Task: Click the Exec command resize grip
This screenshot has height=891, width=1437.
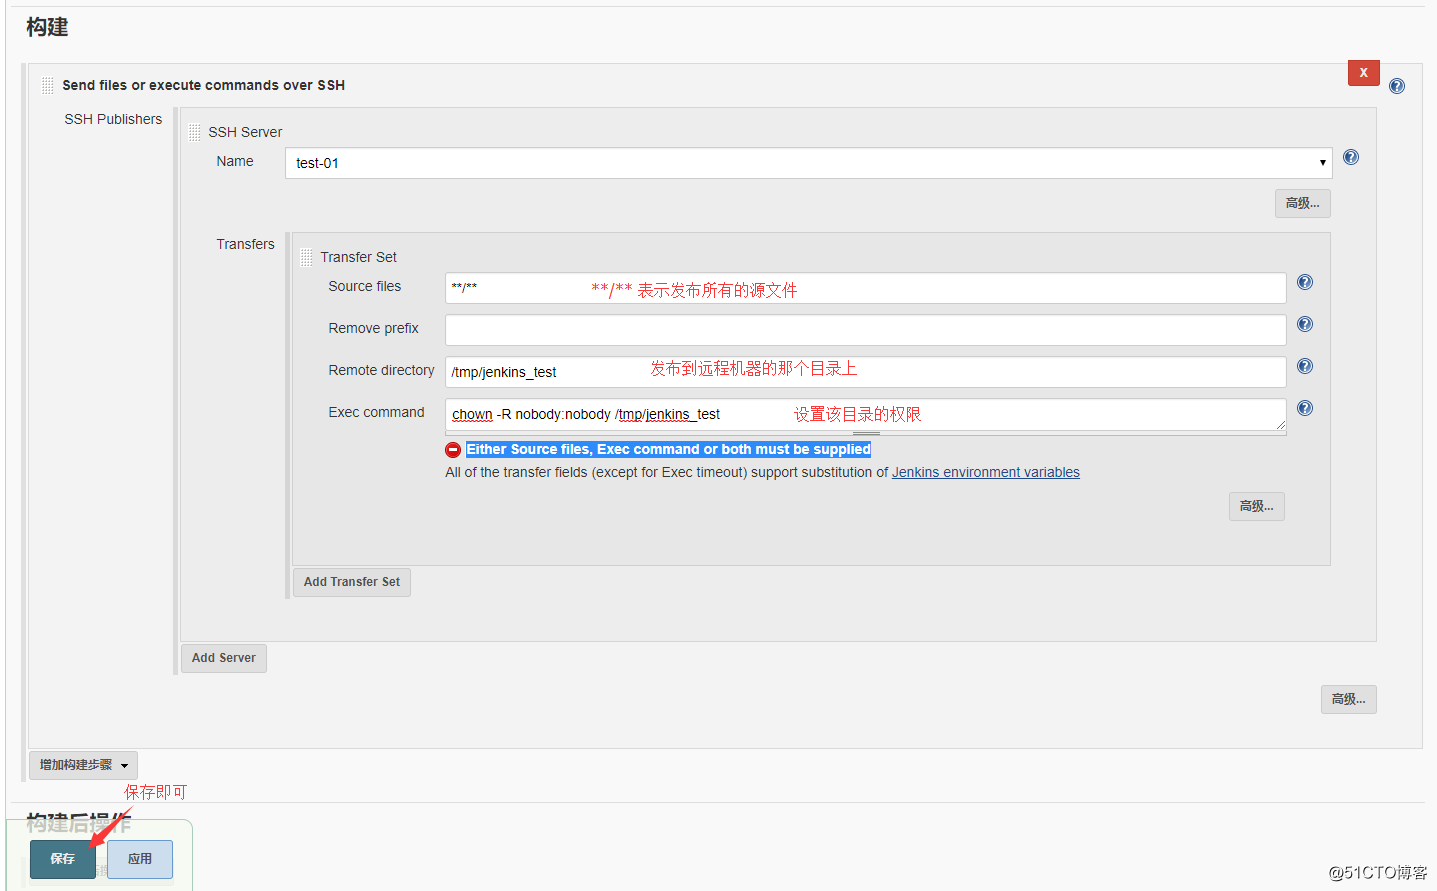Action: coord(1280,426)
